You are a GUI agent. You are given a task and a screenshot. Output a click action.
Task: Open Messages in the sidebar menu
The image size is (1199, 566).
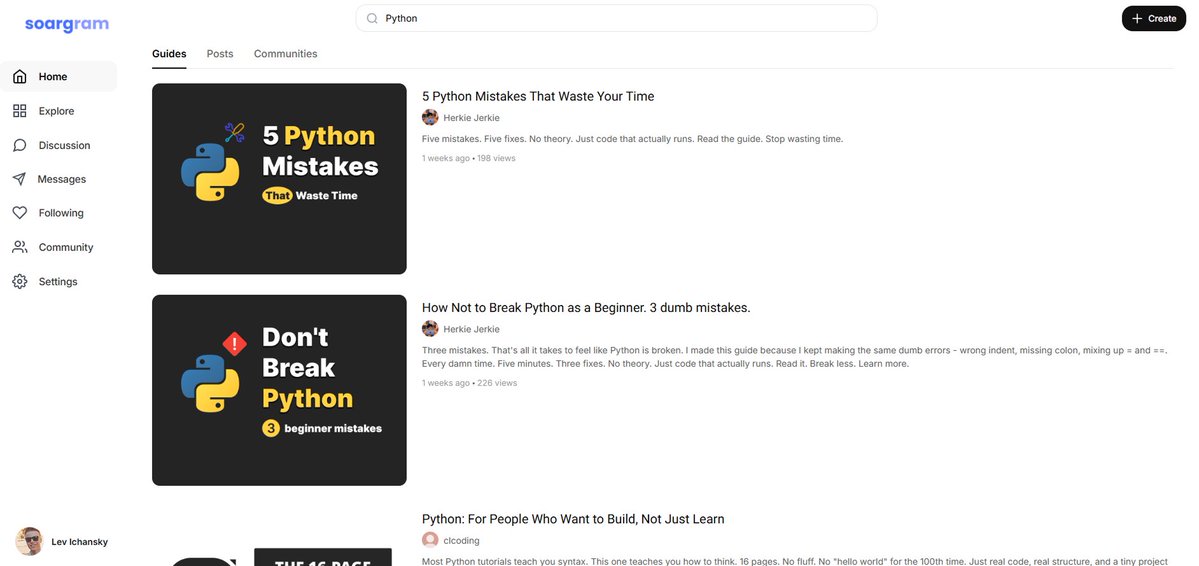59,179
